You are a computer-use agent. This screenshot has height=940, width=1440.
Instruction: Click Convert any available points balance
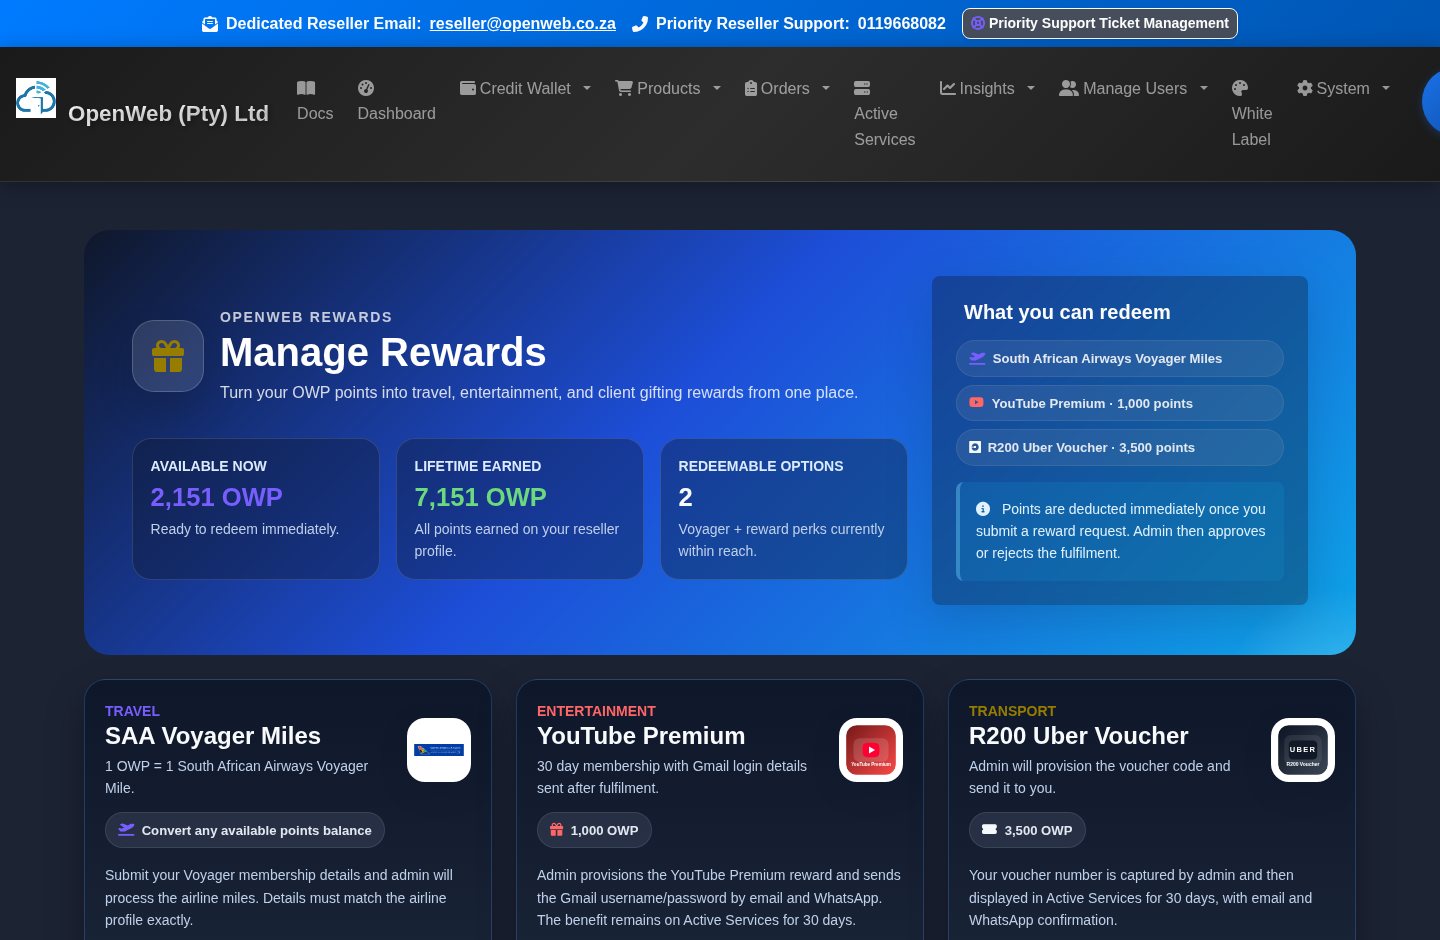pyautogui.click(x=245, y=830)
